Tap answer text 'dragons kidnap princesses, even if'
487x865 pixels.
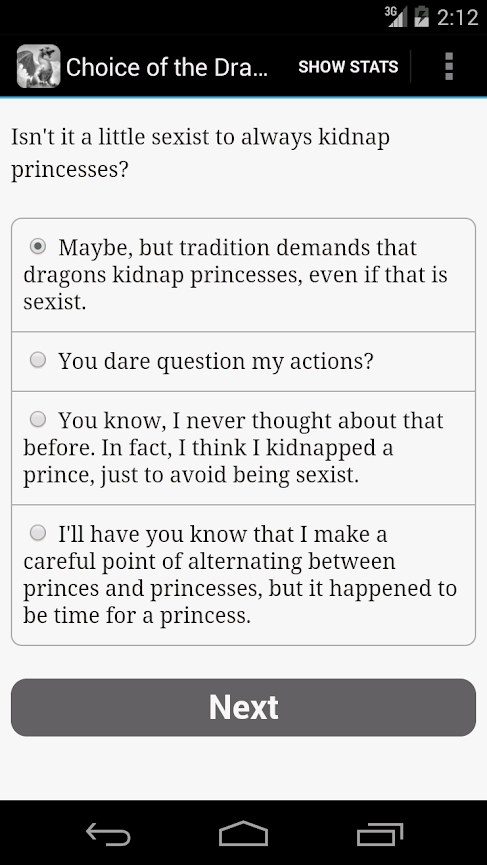coord(192,275)
